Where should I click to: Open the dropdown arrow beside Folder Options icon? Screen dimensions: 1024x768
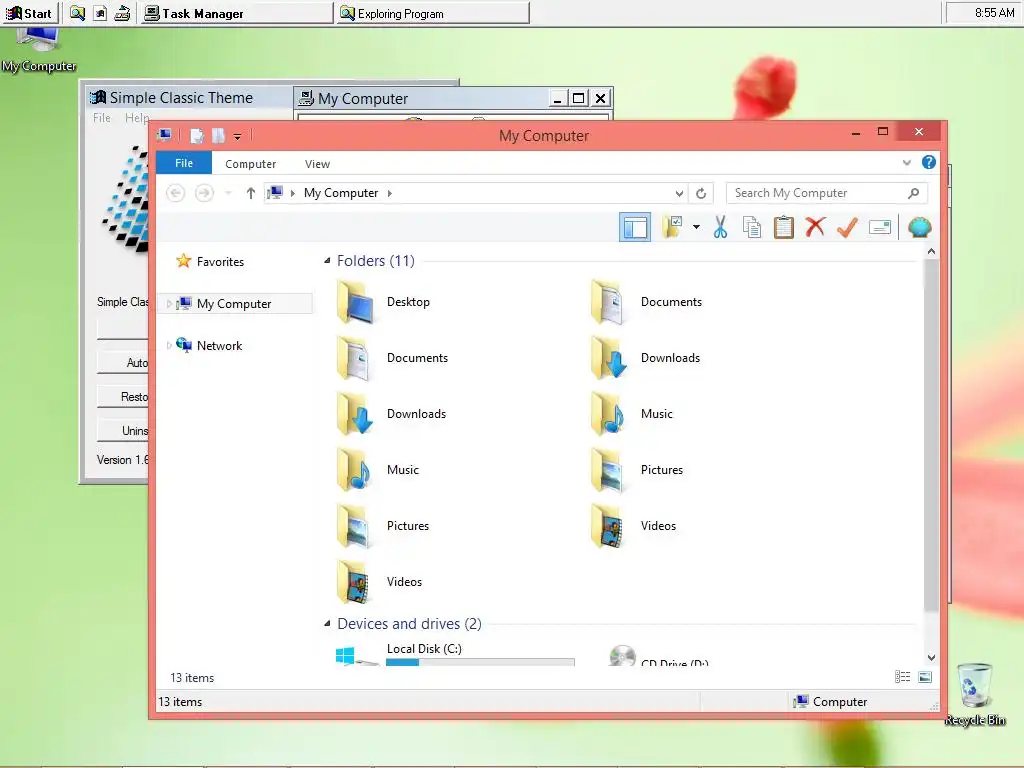696,227
